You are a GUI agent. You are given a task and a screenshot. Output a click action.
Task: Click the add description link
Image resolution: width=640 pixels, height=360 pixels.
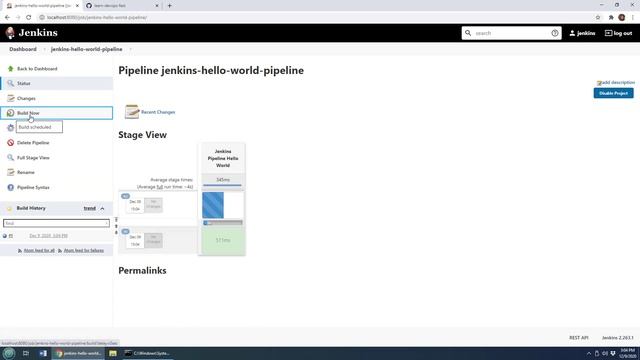[618, 82]
